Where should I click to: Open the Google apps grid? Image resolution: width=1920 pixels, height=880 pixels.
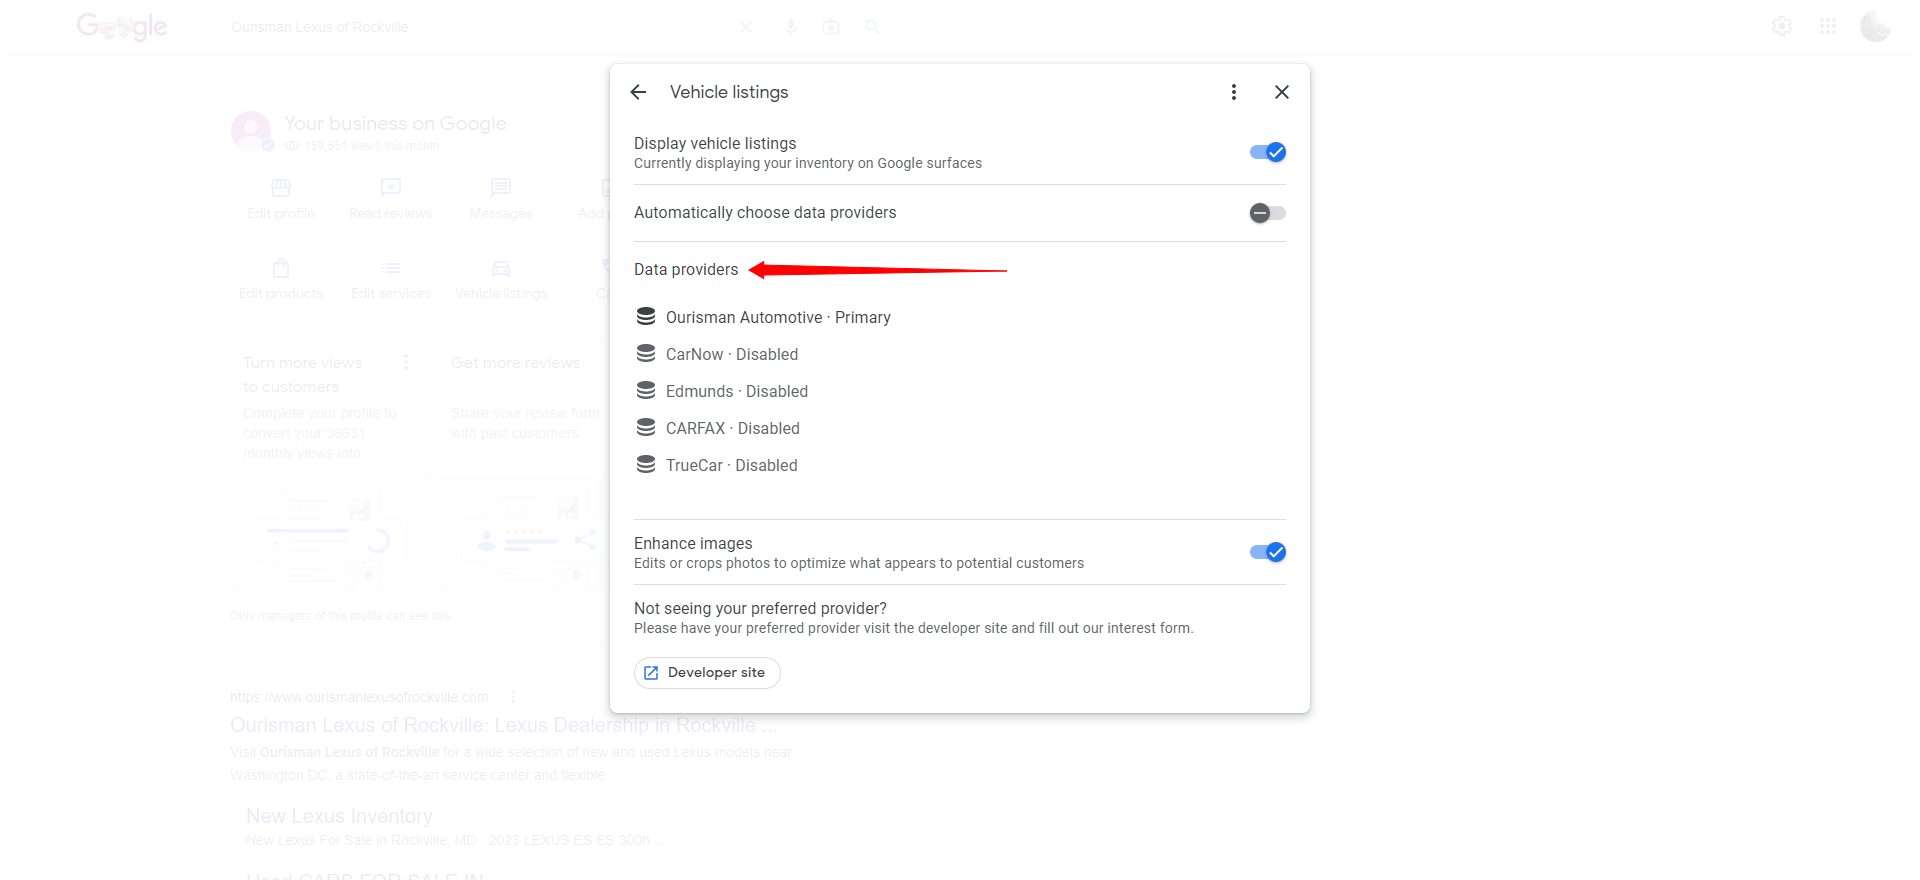[x=1828, y=27]
